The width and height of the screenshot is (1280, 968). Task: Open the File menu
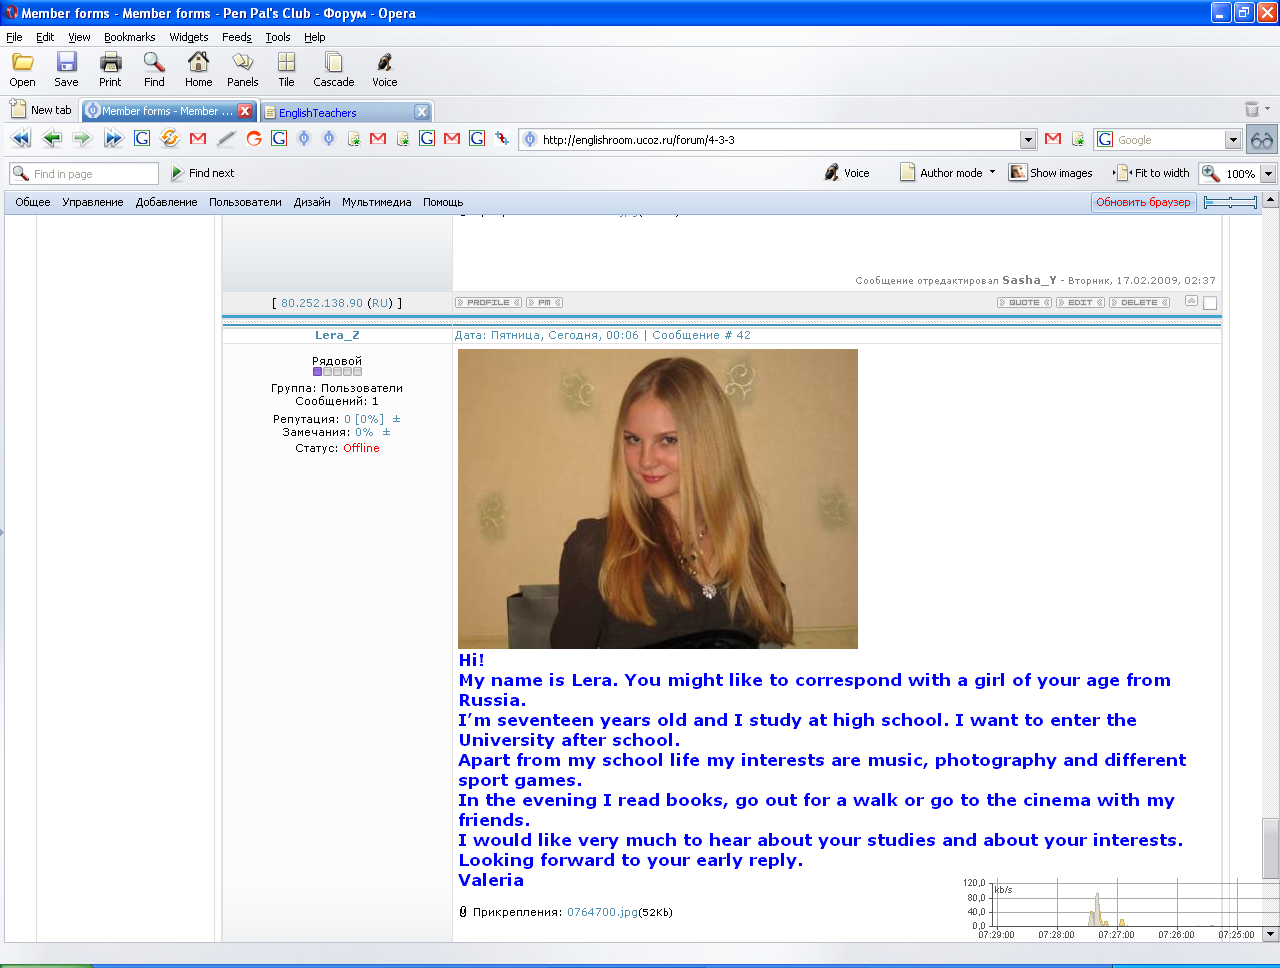[x=14, y=37]
